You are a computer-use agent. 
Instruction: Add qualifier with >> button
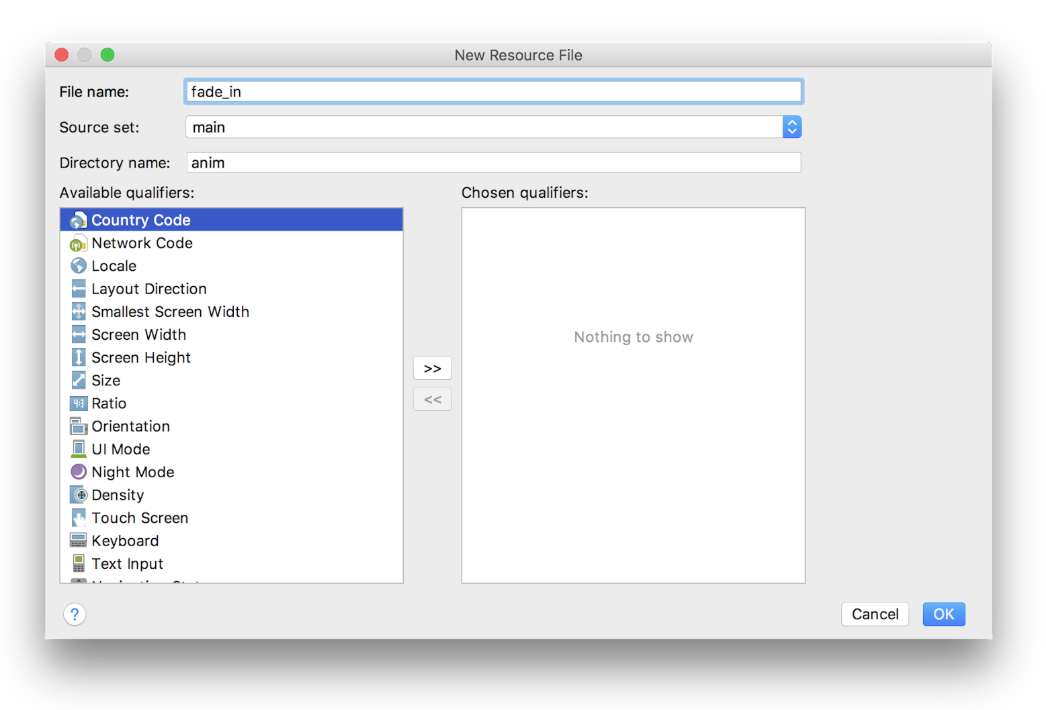[432, 368]
